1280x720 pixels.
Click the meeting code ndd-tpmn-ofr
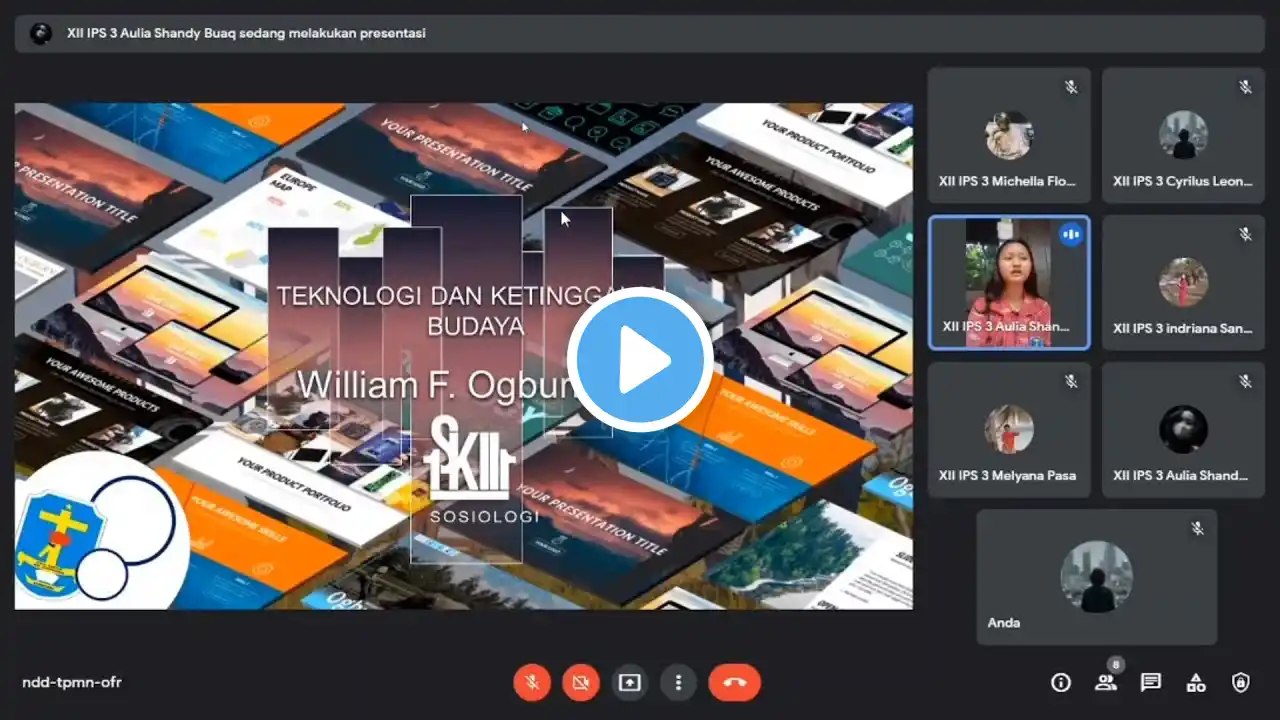coord(72,683)
